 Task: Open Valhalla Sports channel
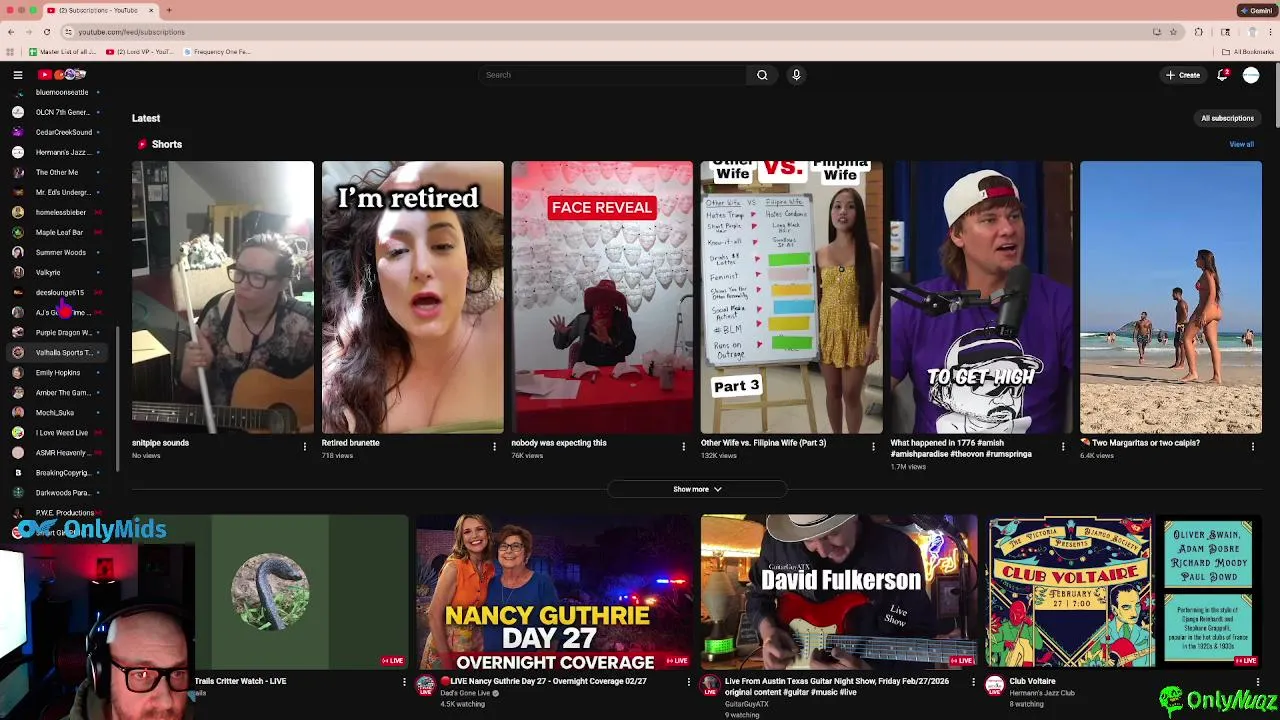pos(57,352)
